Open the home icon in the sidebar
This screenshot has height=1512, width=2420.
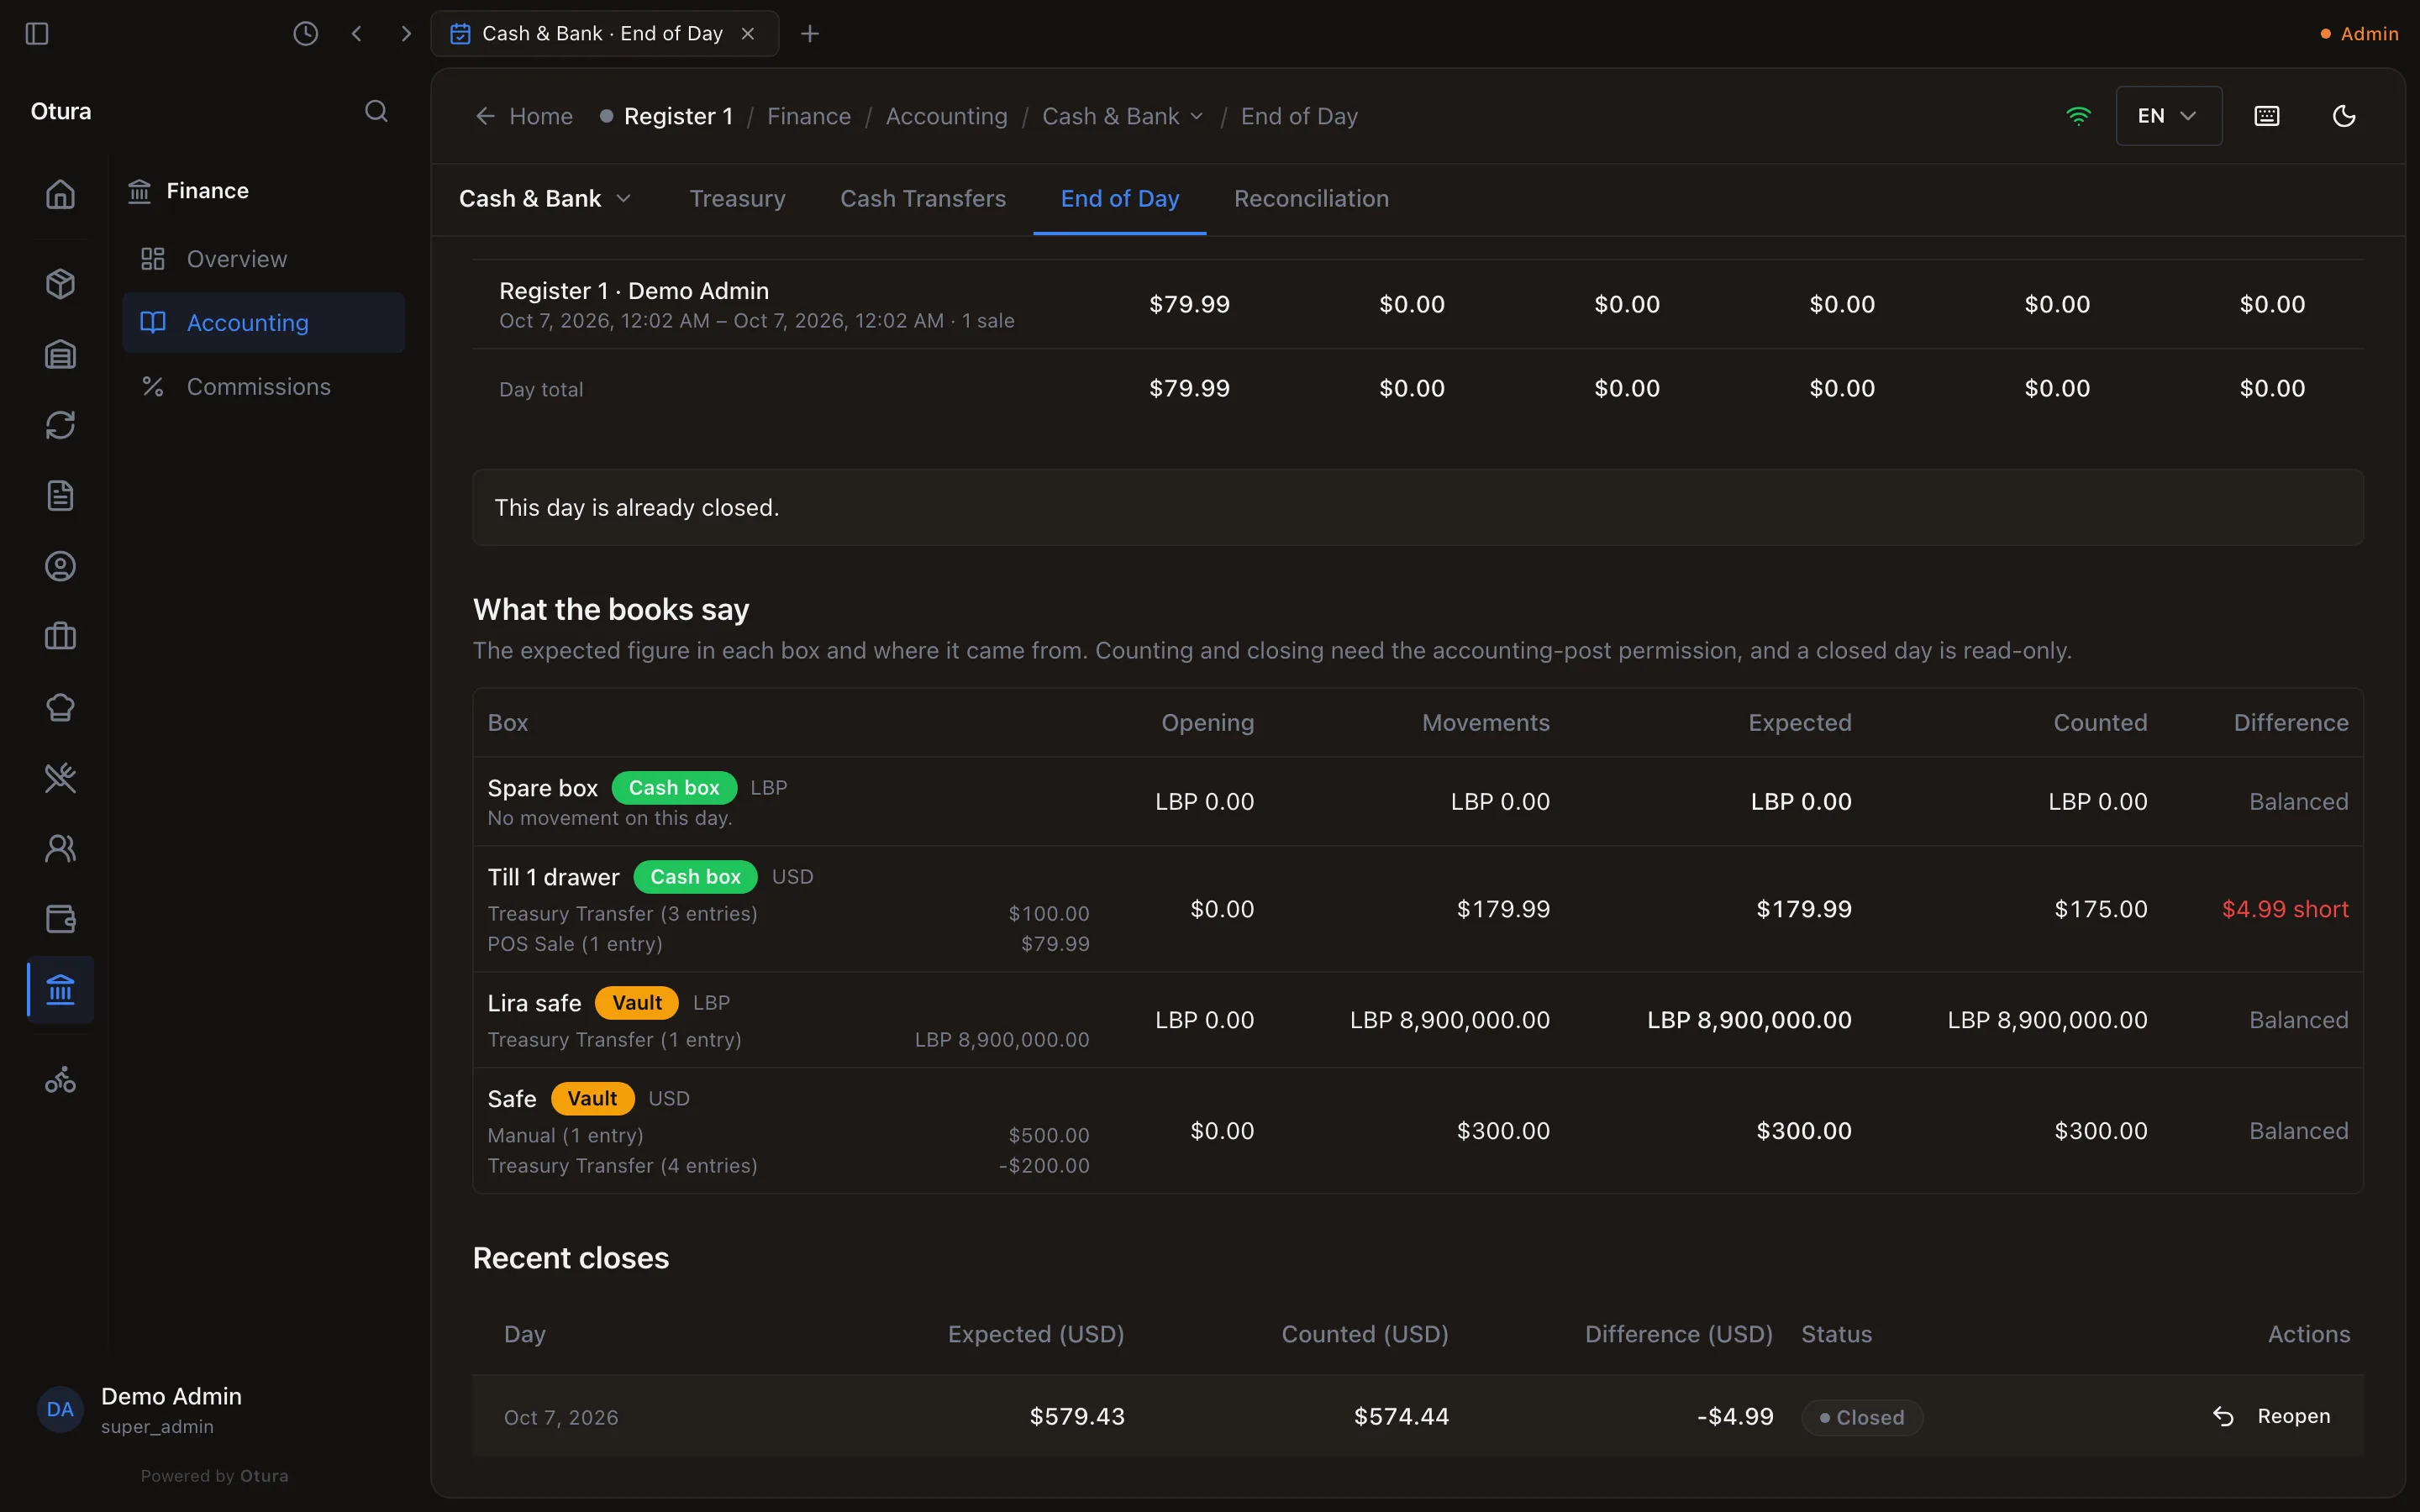60,194
